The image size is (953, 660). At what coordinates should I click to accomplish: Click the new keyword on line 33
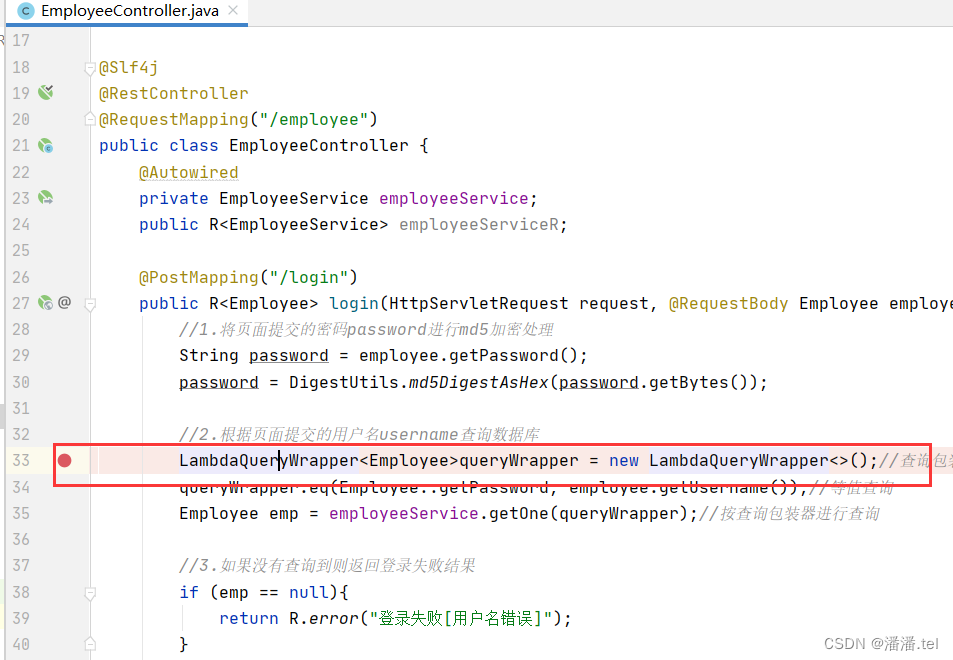click(624, 460)
